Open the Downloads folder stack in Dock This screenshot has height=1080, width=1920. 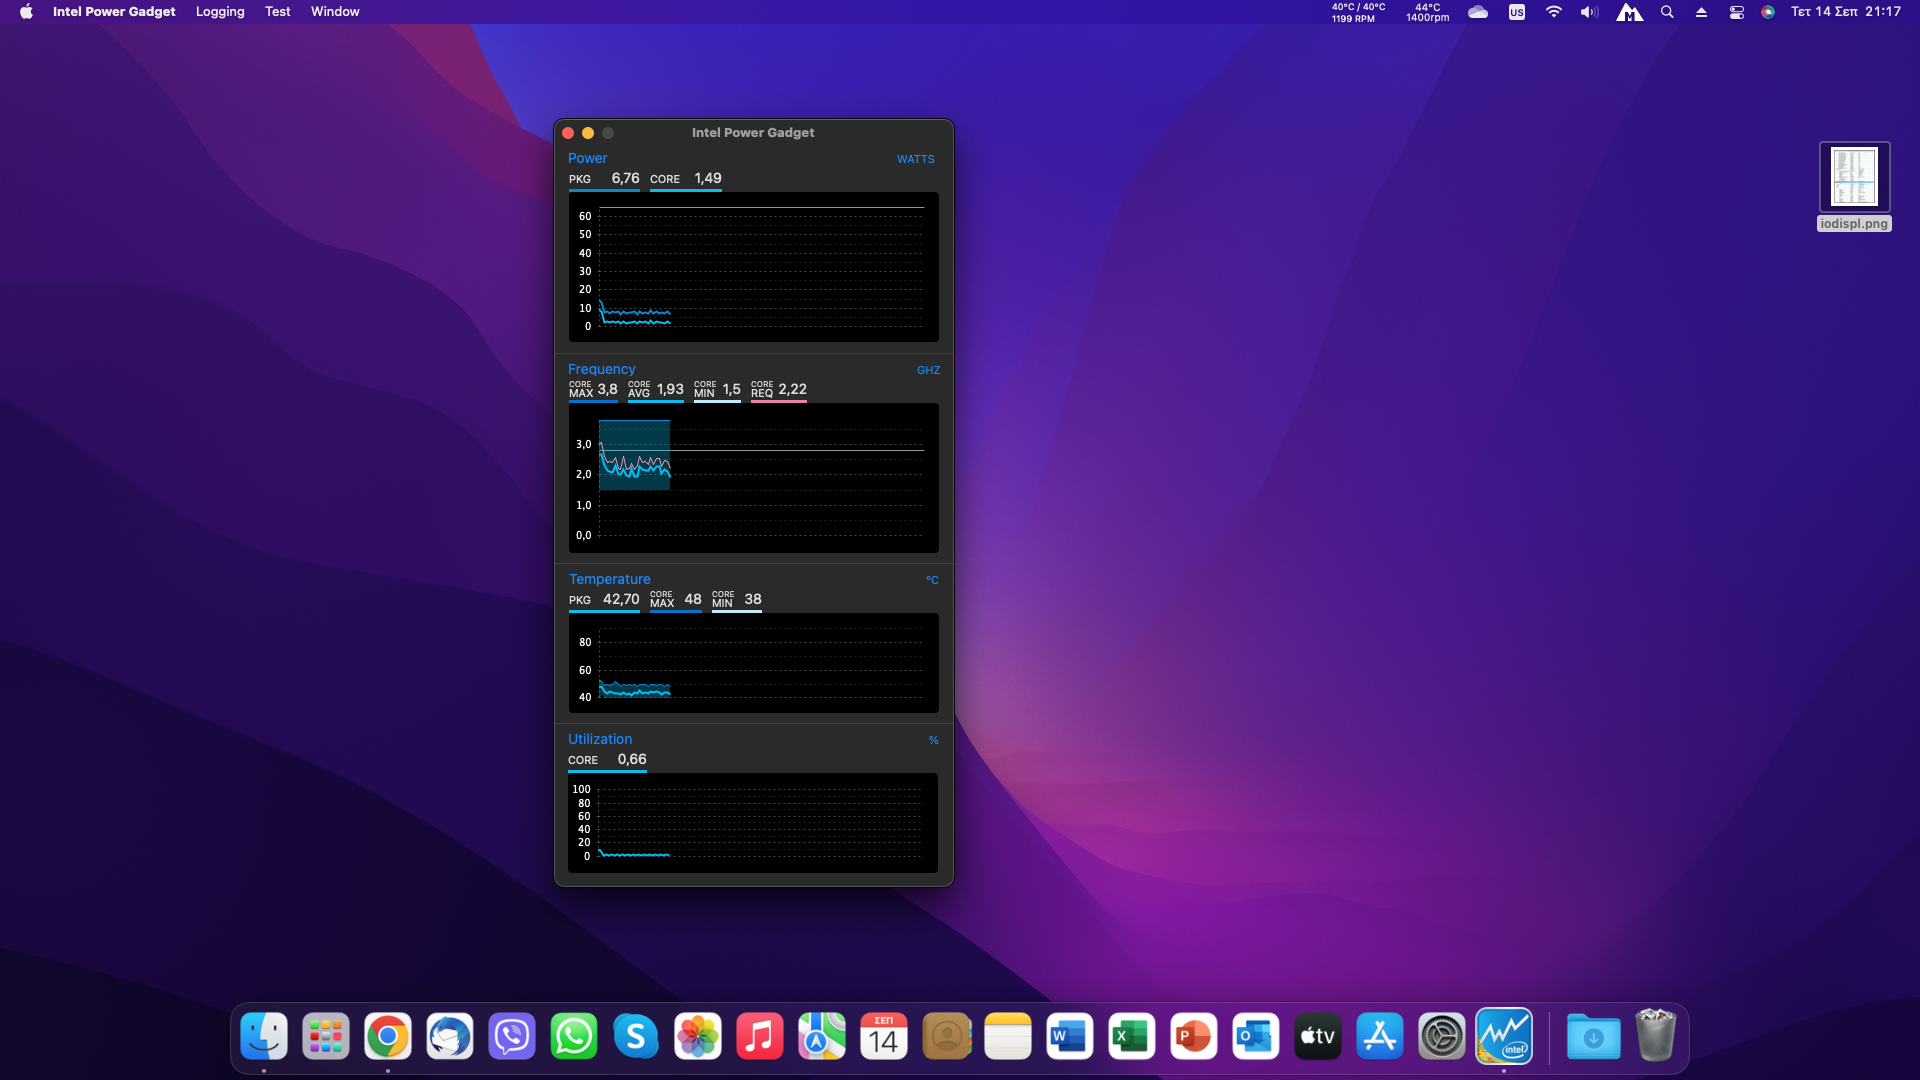point(1593,1037)
